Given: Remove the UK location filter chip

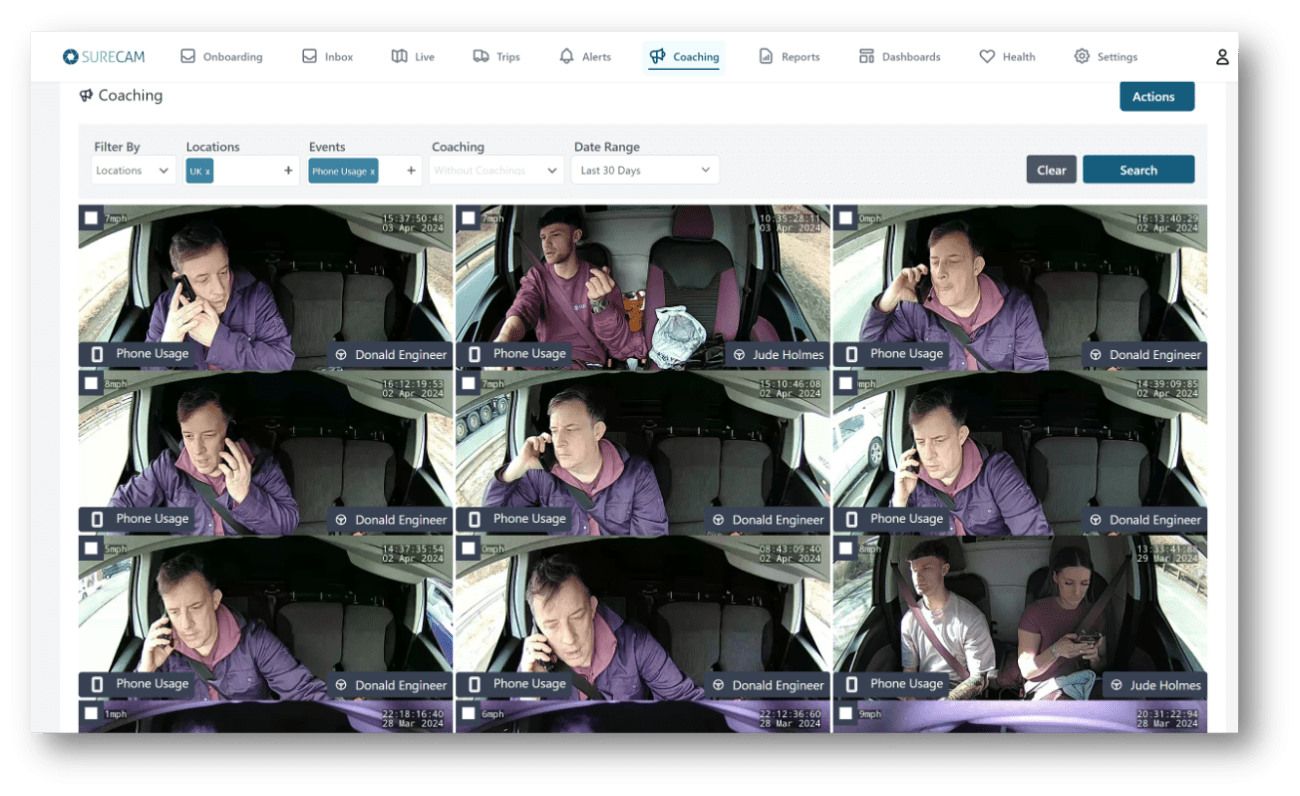Looking at the screenshot, I should pyautogui.click(x=208, y=172).
